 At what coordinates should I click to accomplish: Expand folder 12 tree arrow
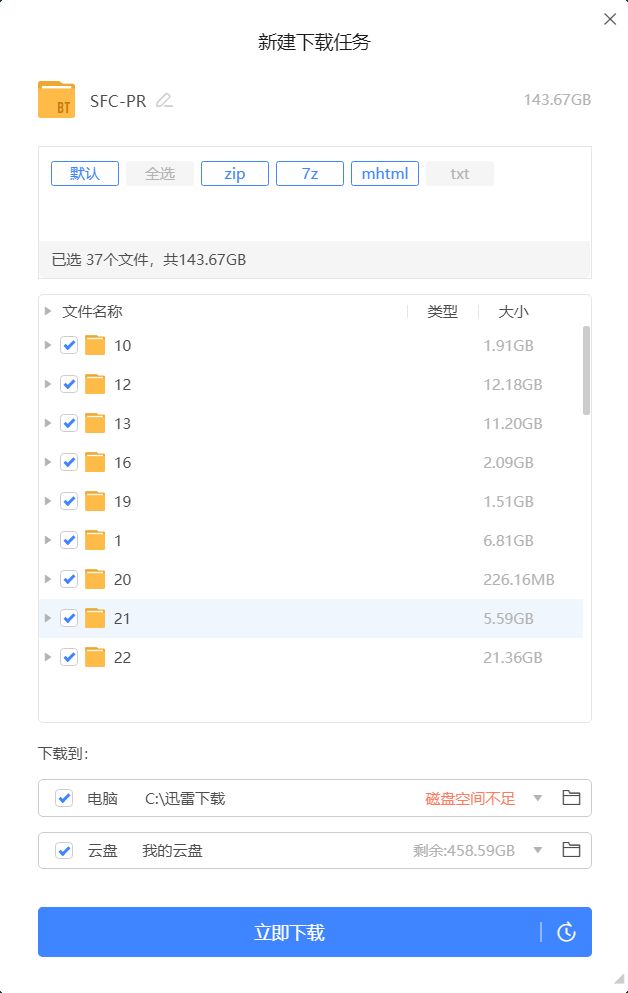[47, 384]
